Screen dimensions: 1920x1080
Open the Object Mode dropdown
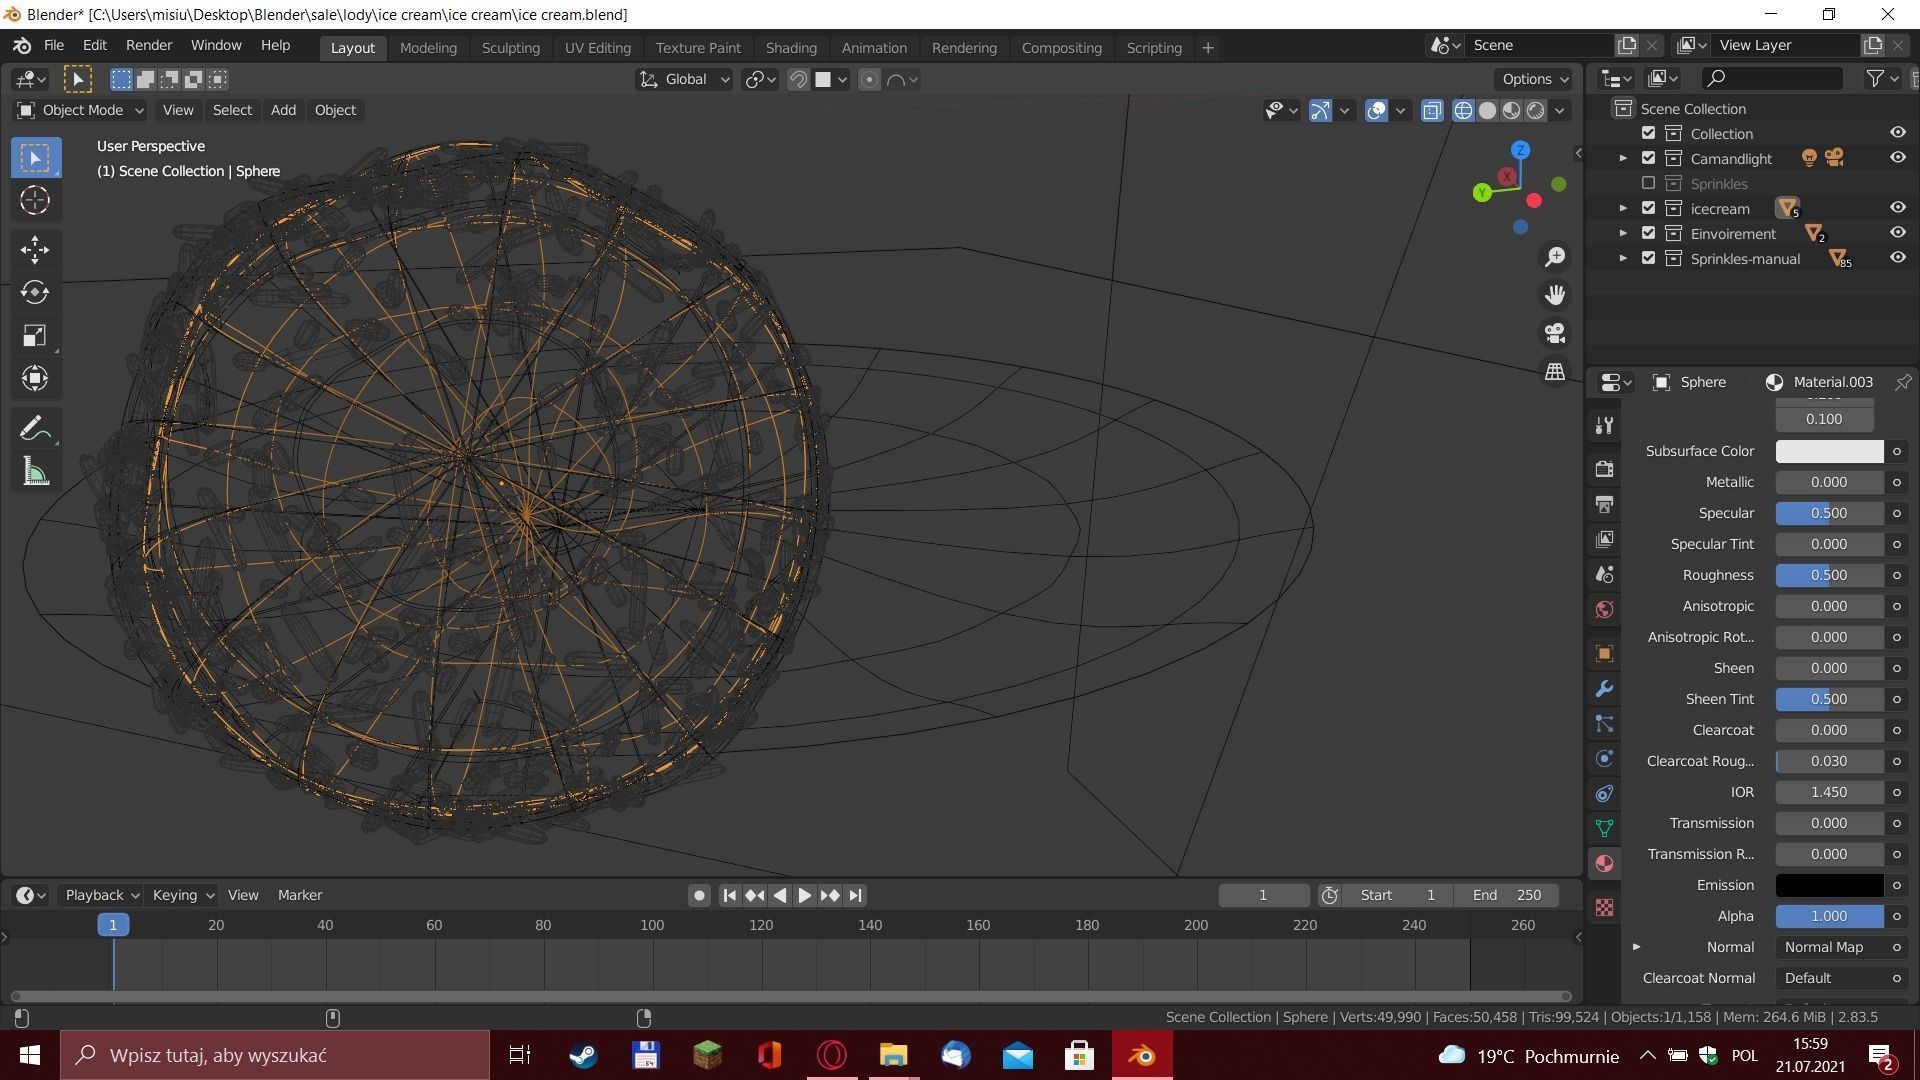coord(81,110)
